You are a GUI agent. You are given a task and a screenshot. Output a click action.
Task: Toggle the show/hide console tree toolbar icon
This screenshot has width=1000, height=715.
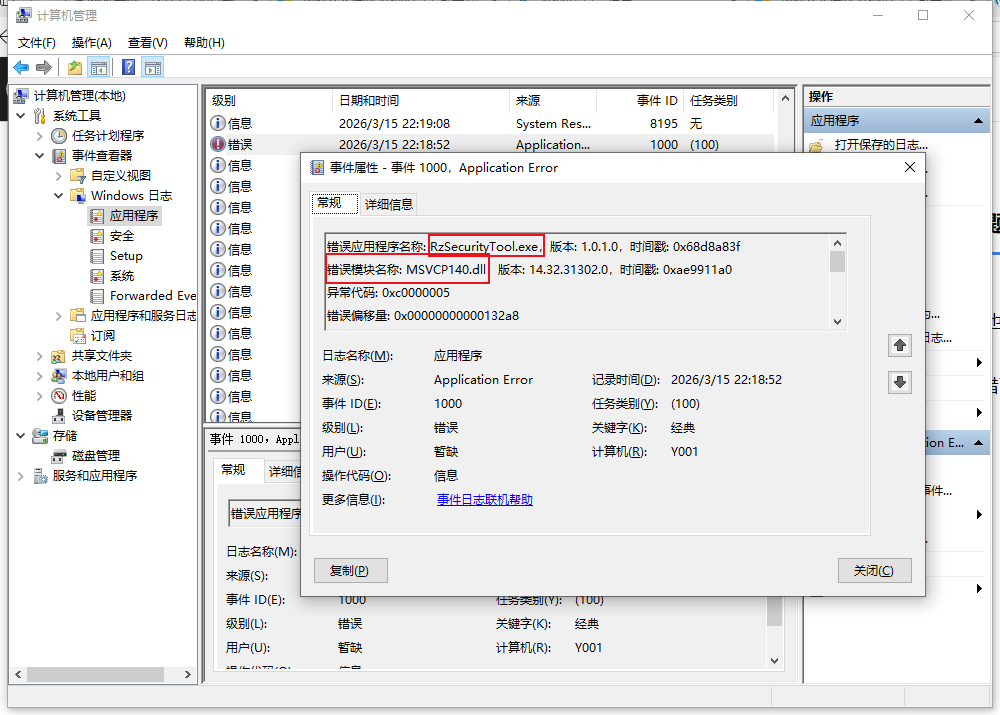[x=99, y=67]
